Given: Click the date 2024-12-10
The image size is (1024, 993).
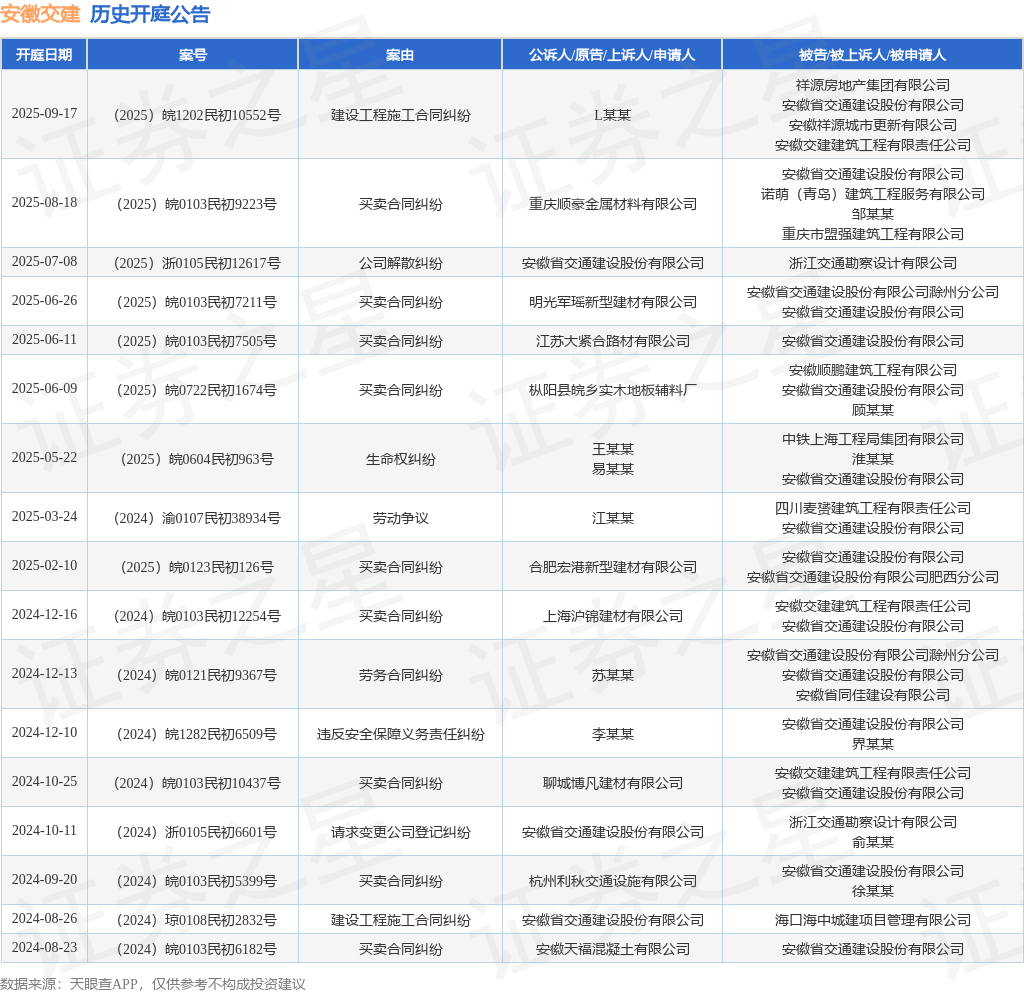Looking at the screenshot, I should 44,733.
